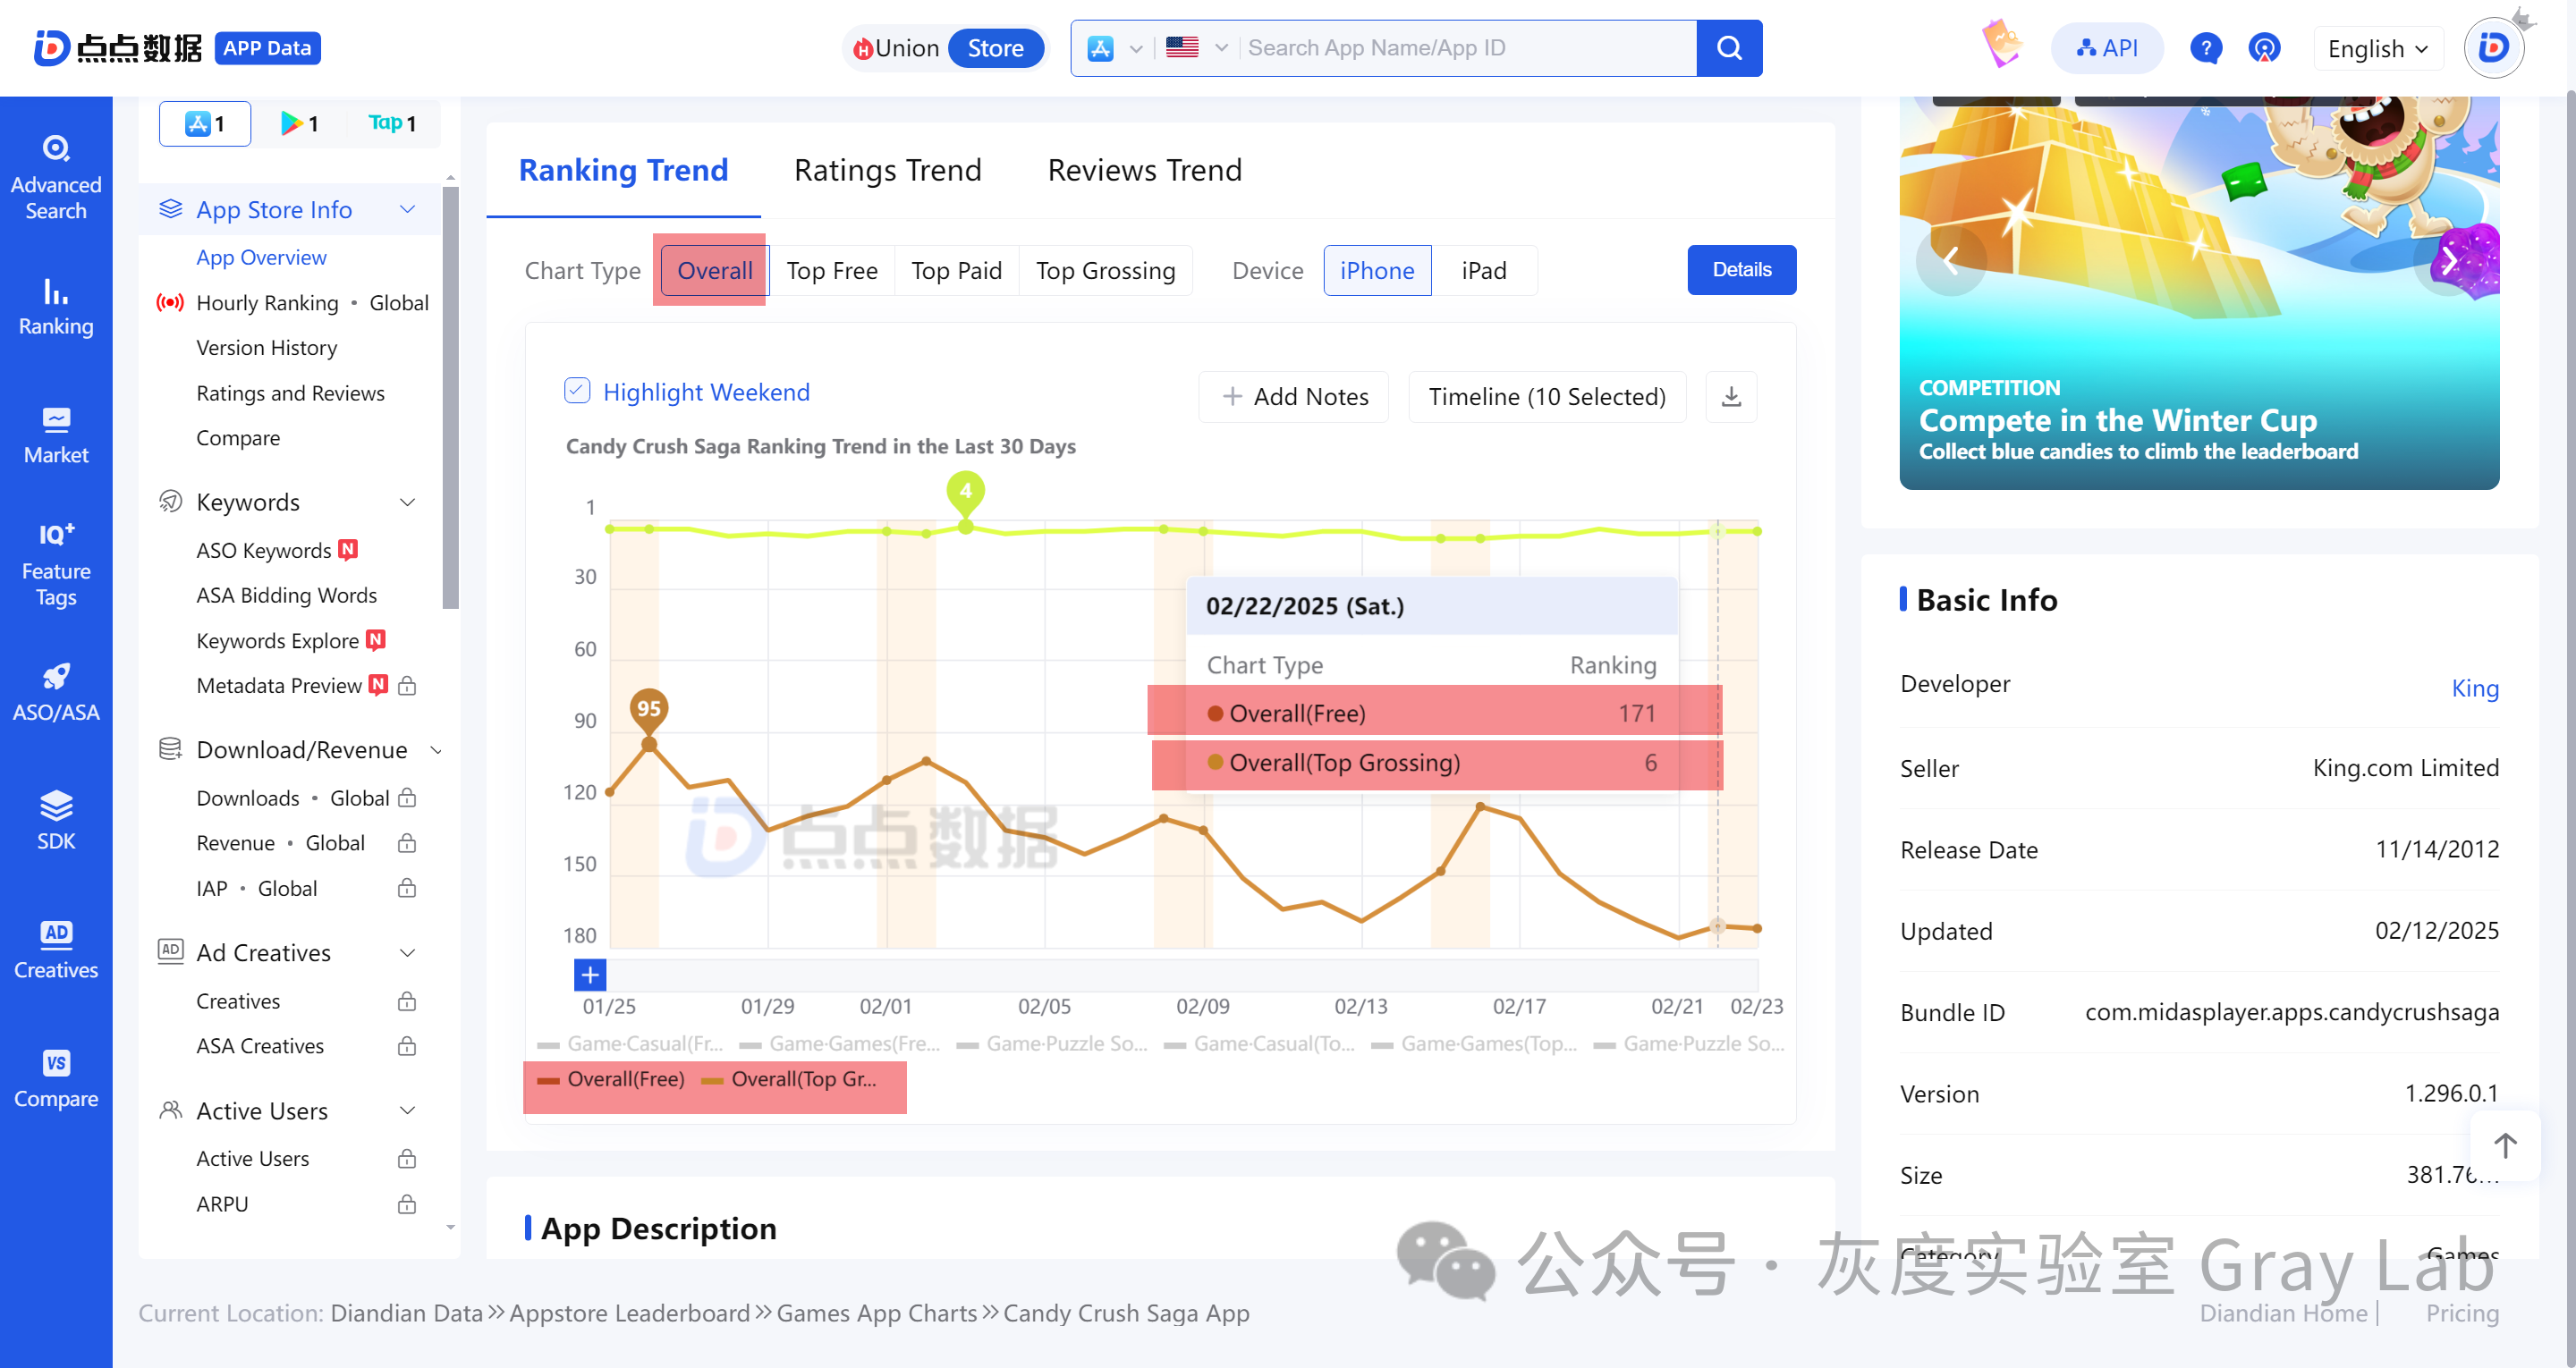This screenshot has width=2576, height=1368.
Task: Switch device to iPad
Action: [x=1483, y=271]
